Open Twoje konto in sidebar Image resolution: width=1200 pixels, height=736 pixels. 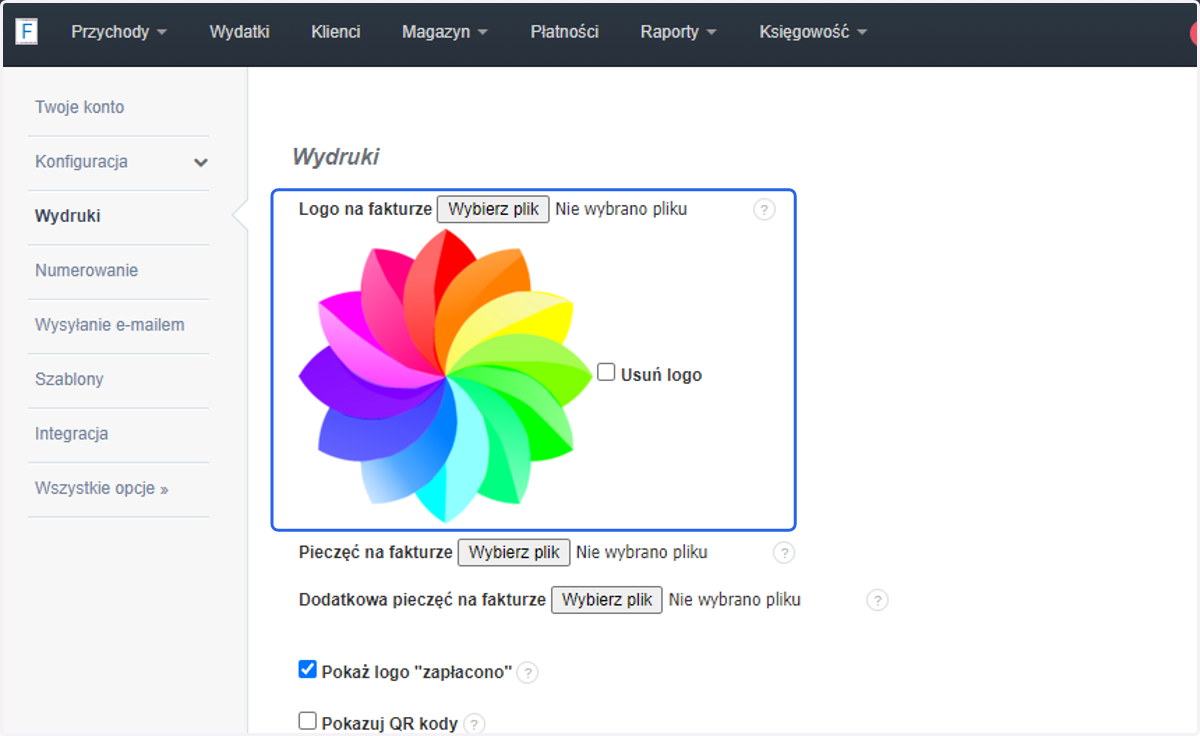tap(80, 107)
